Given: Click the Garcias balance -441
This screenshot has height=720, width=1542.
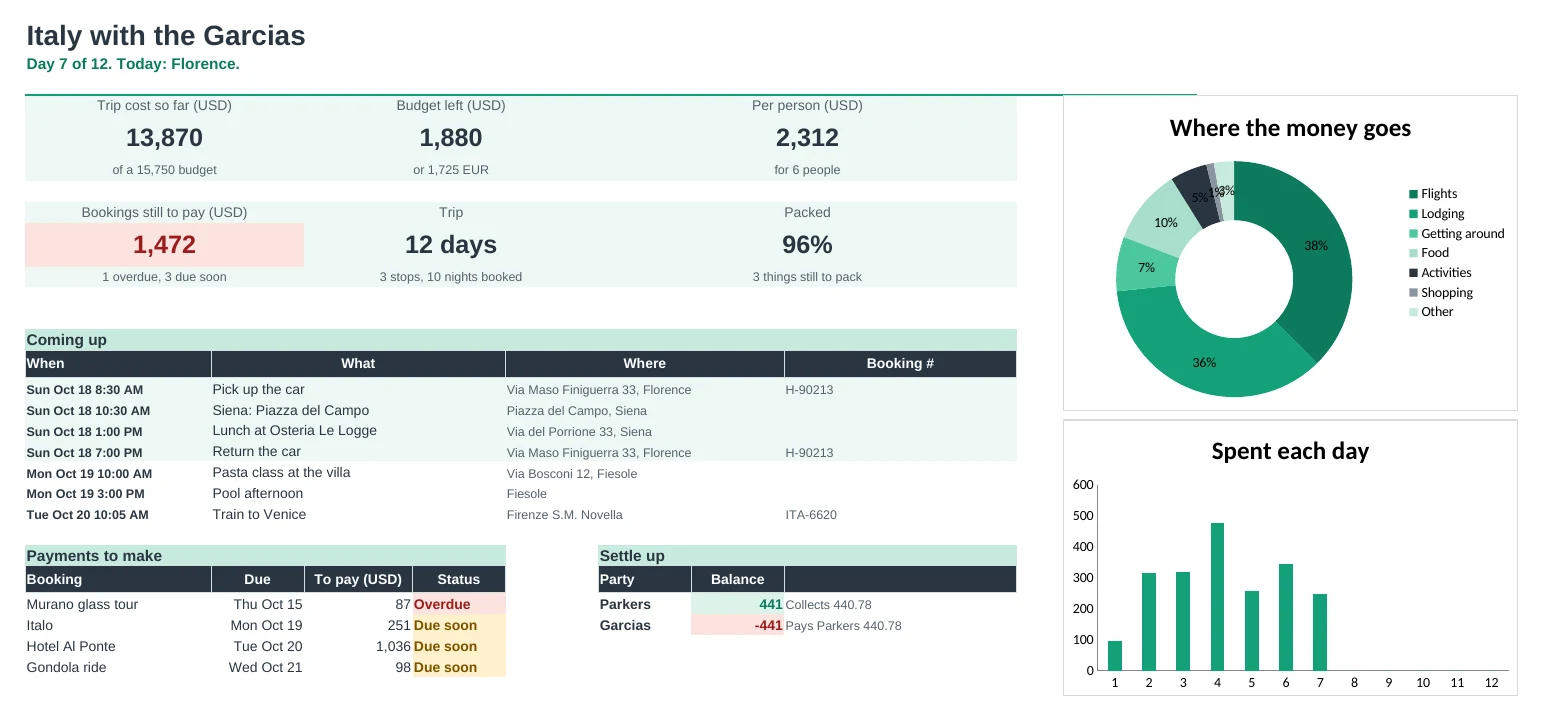Looking at the screenshot, I should pos(738,626).
